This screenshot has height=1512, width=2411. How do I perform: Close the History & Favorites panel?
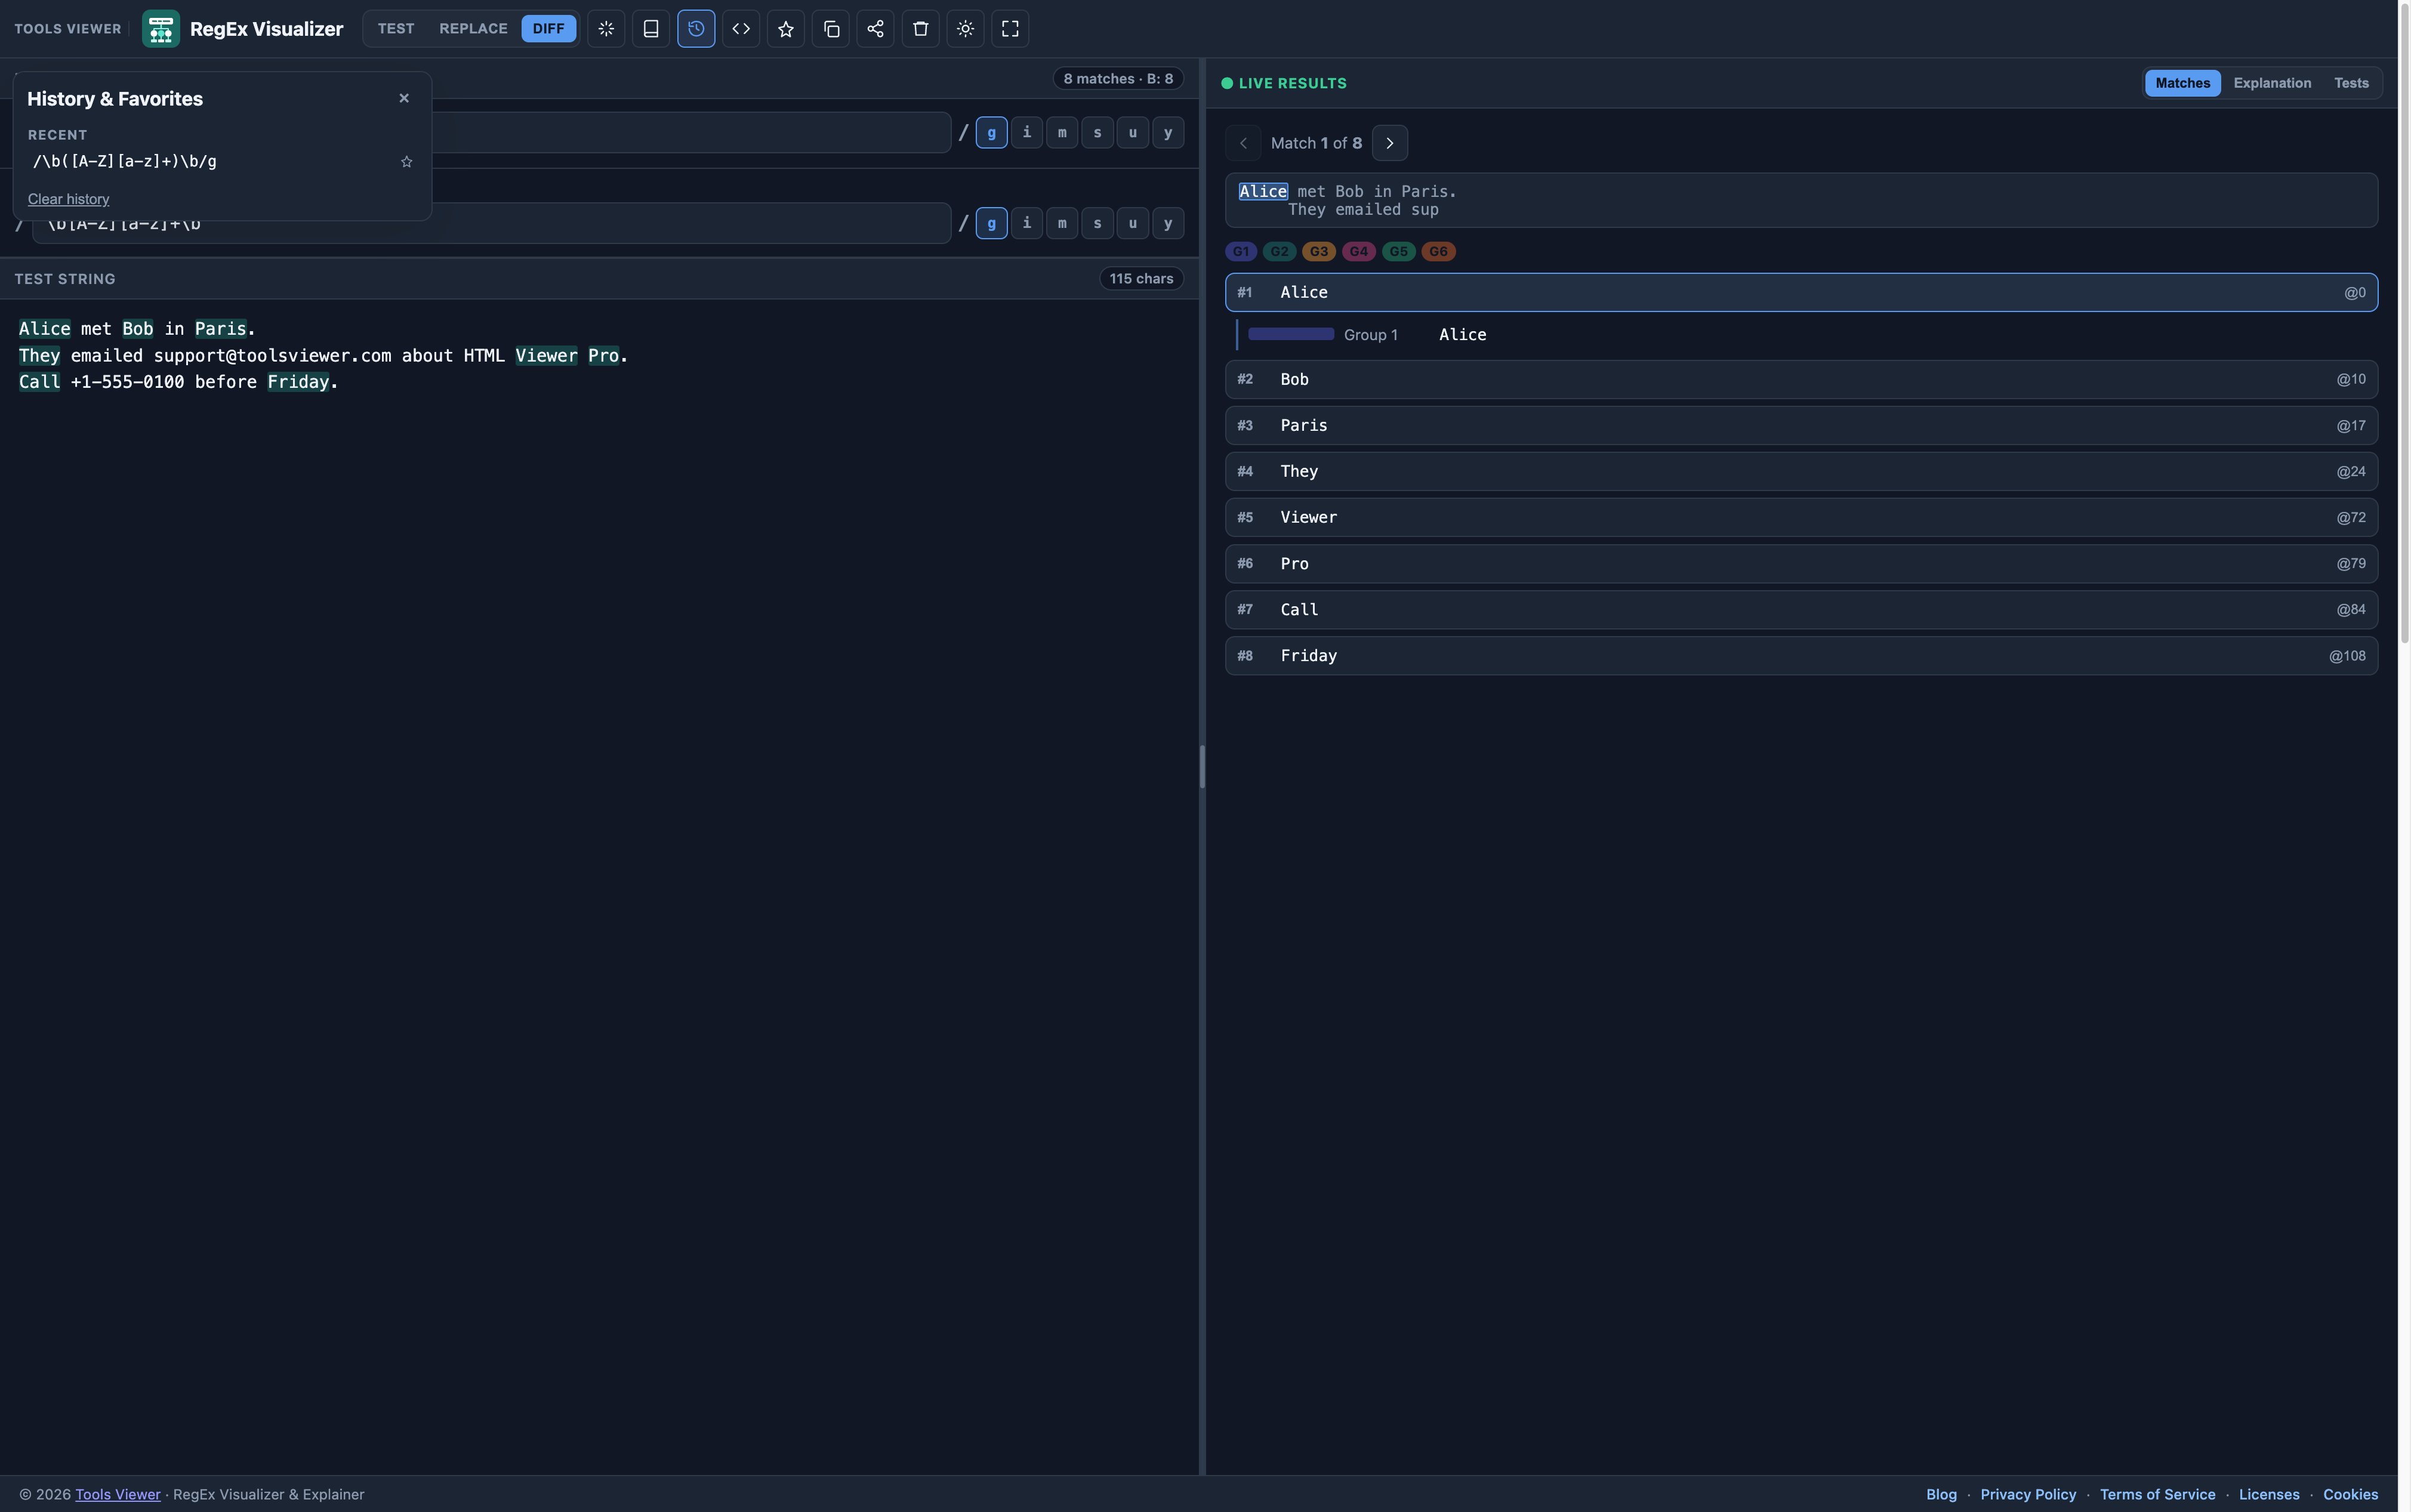[x=404, y=98]
